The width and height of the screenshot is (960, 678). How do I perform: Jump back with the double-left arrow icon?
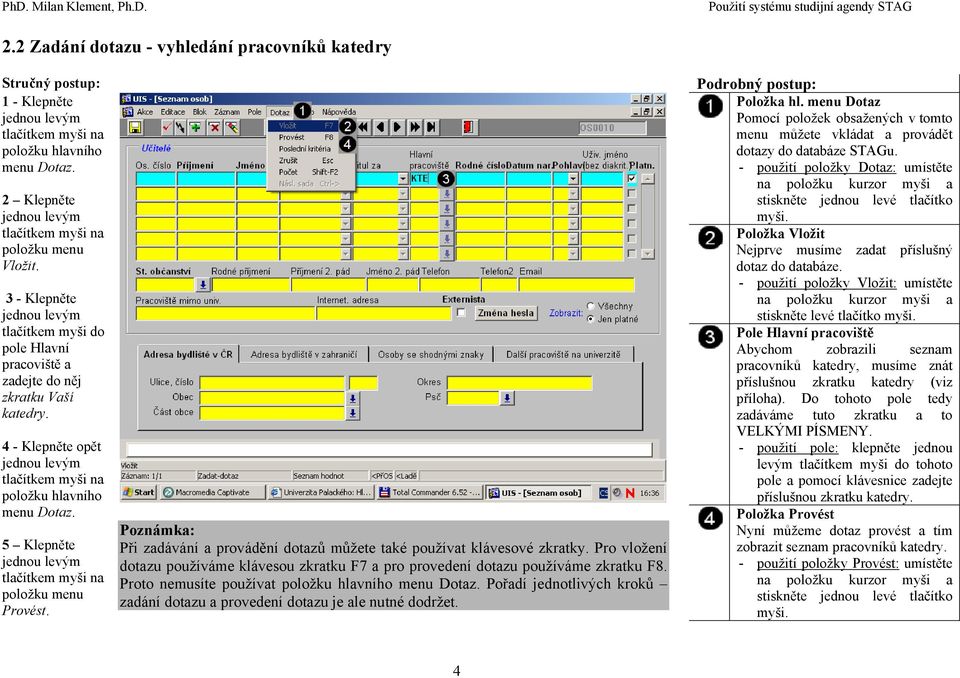[363, 127]
